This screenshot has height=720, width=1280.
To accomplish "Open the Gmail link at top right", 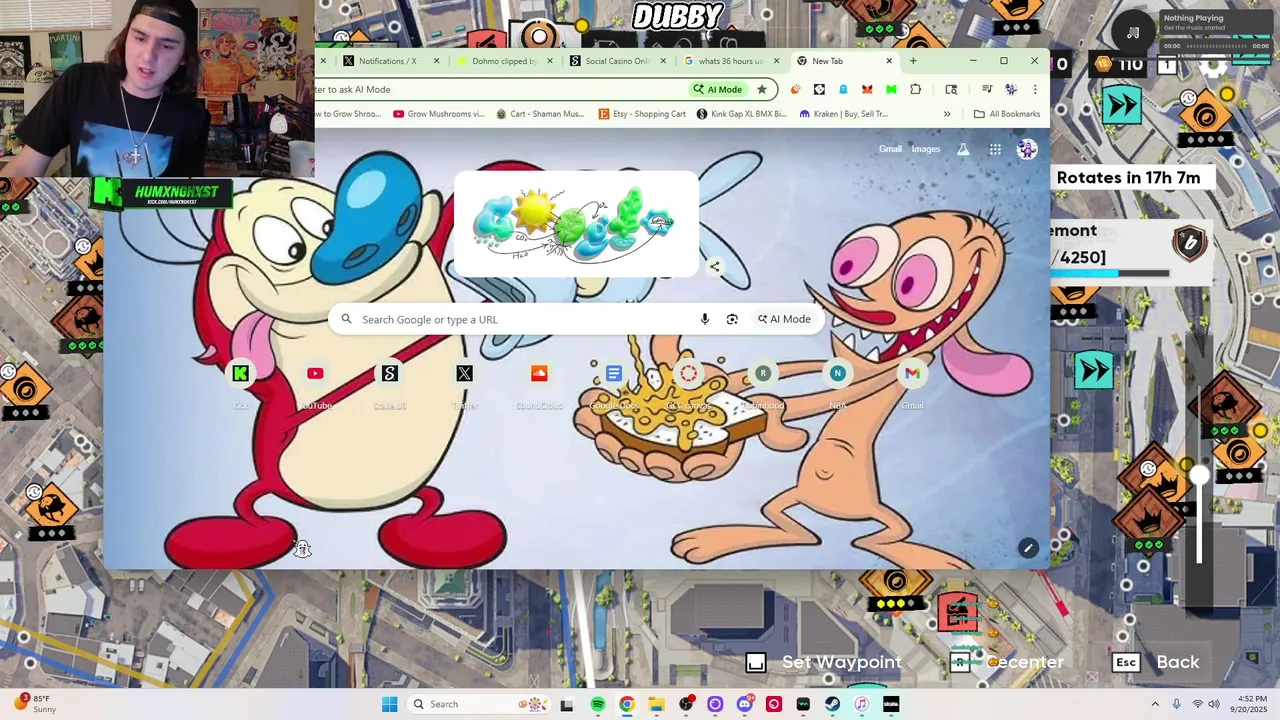I will (890, 149).
